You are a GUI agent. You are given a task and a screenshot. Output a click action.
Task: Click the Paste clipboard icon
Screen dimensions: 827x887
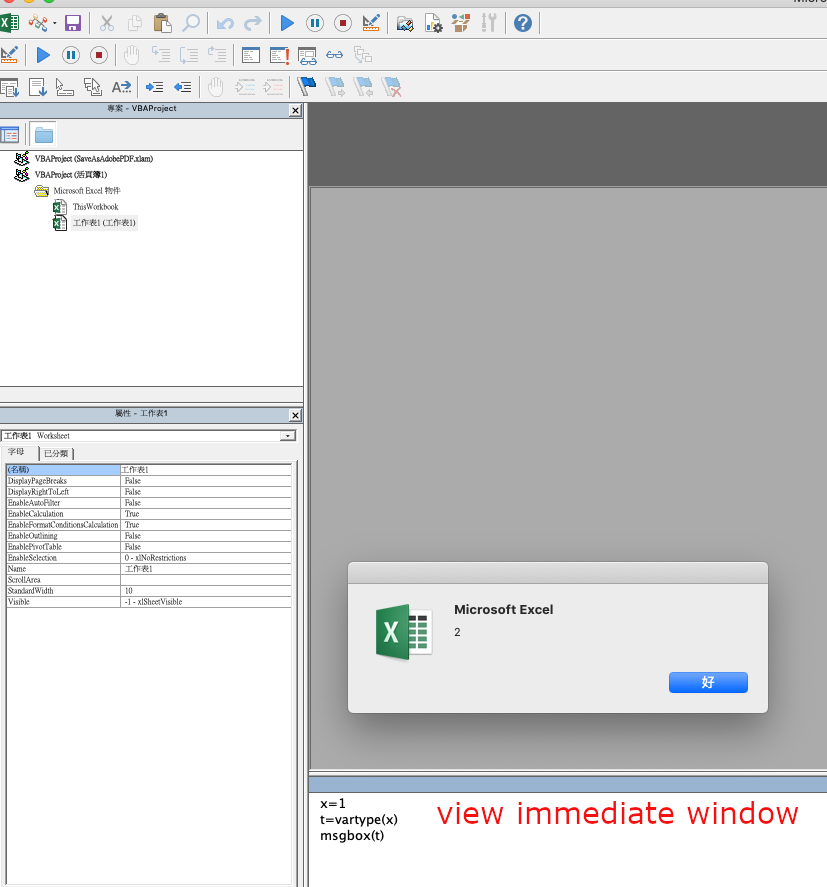click(x=162, y=23)
